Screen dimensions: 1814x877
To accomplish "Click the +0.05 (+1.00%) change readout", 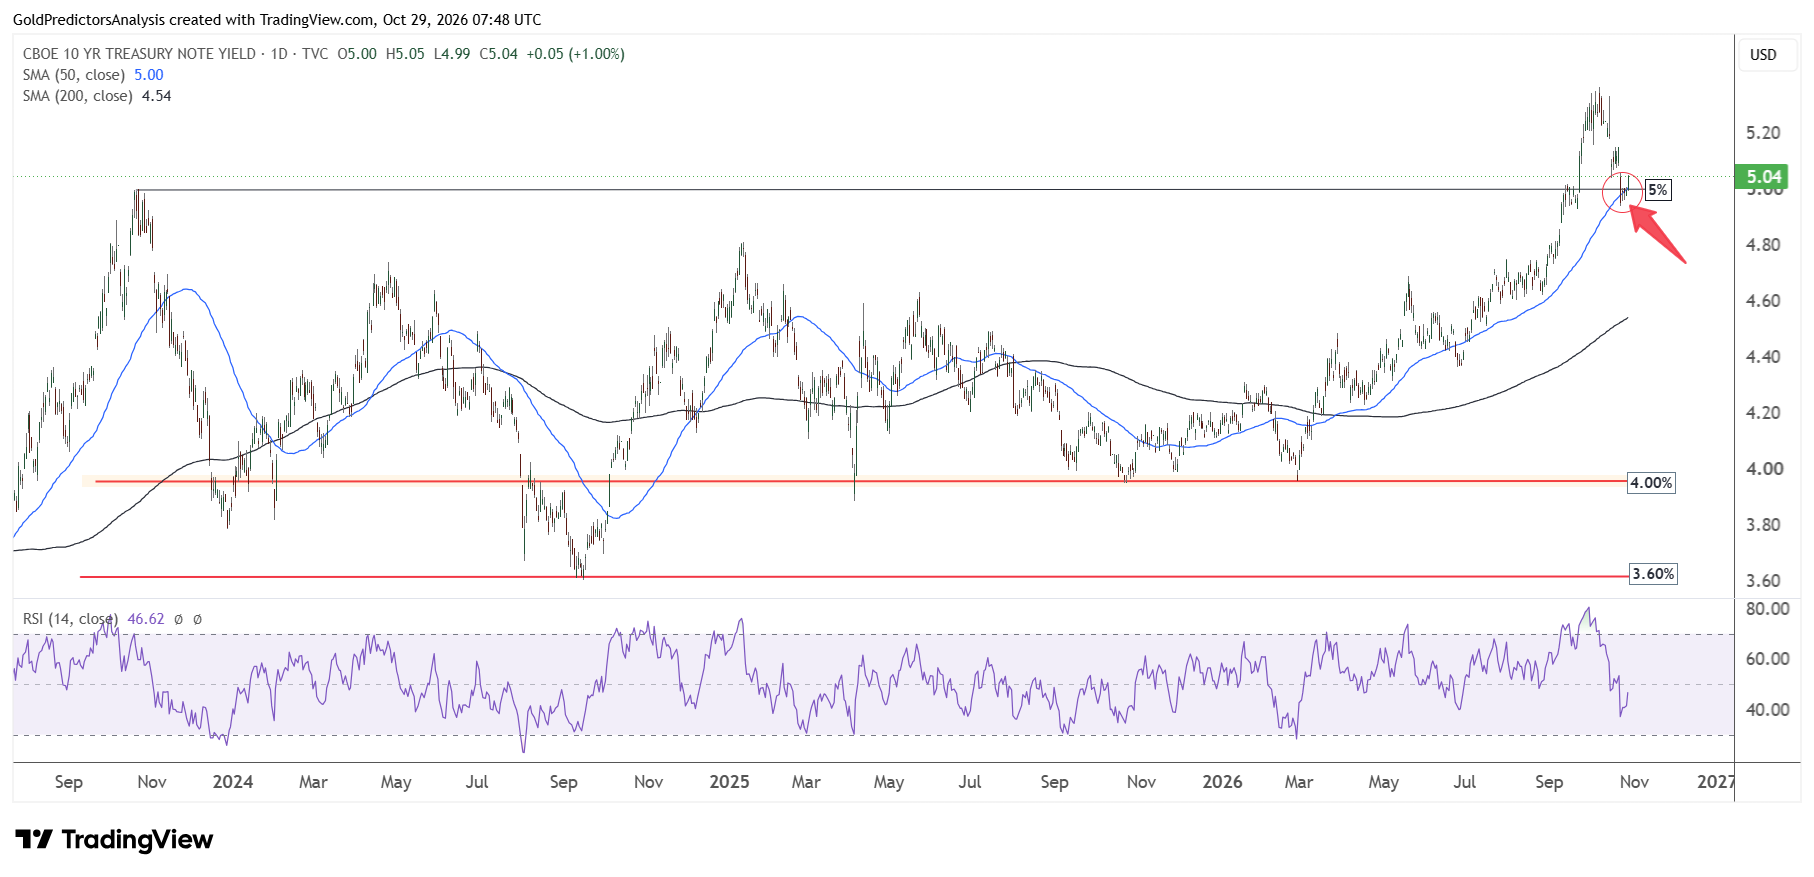I will point(576,54).
